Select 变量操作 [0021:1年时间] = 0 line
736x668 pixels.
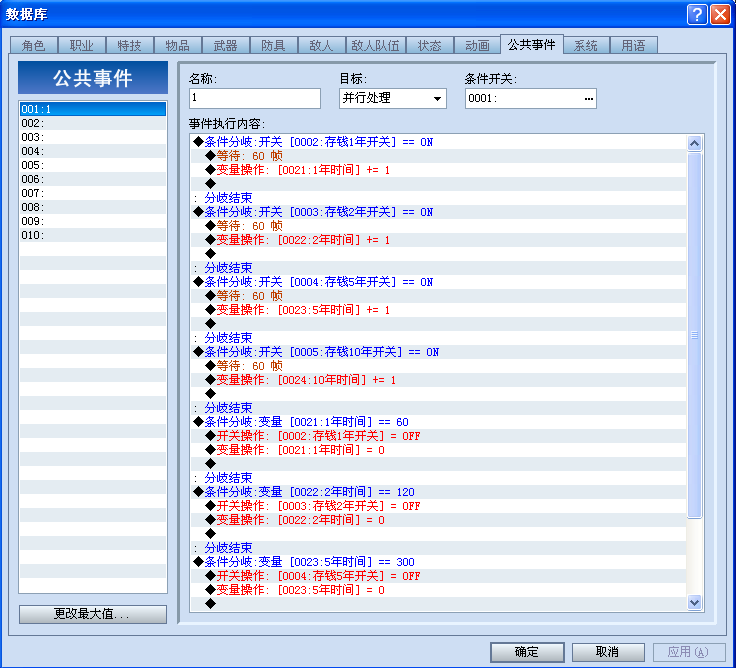tap(439, 450)
